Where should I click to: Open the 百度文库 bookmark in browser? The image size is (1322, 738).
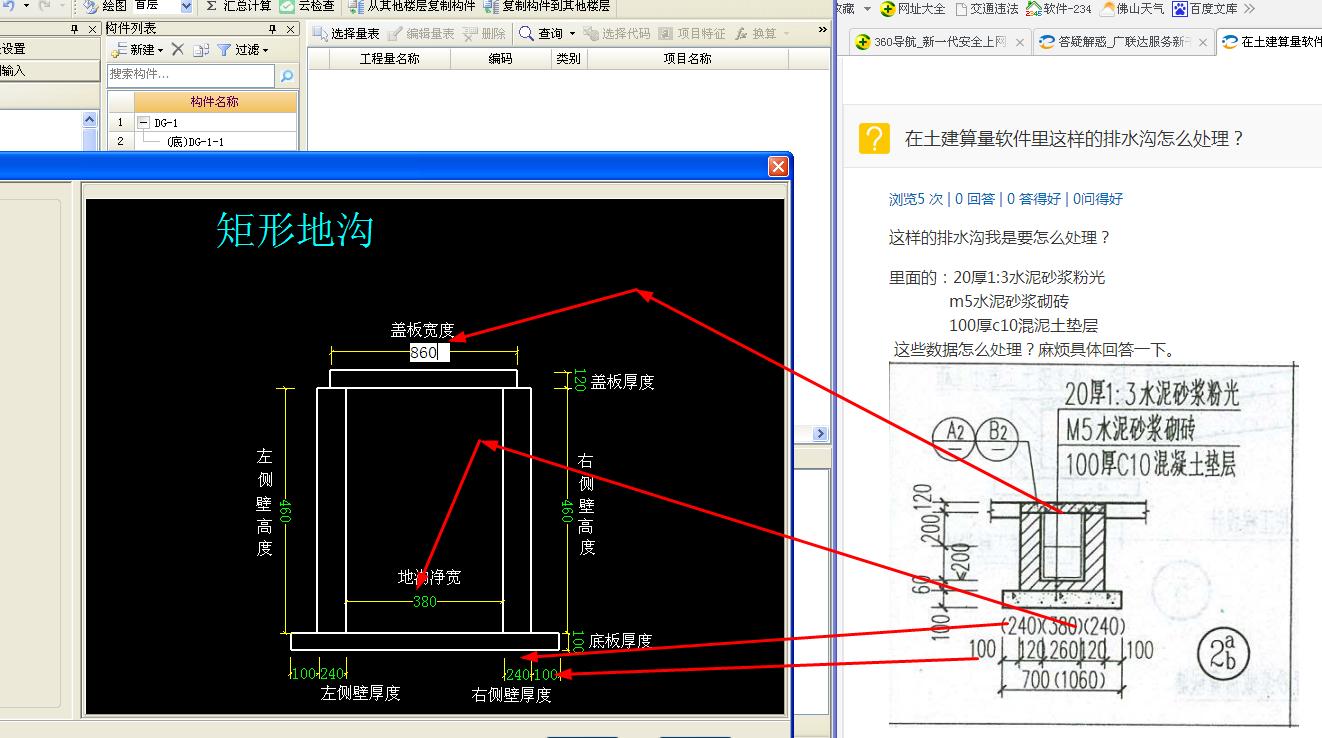(1205, 9)
